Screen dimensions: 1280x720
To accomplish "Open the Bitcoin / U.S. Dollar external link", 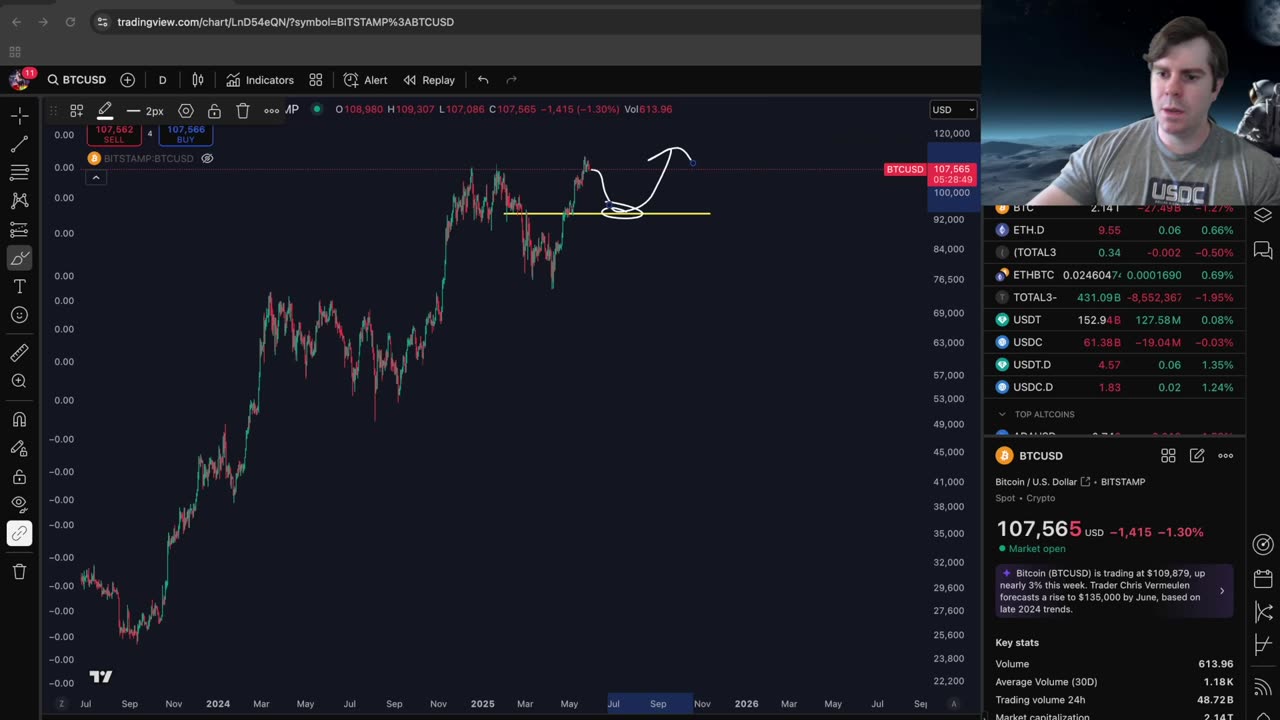I will [x=1085, y=482].
